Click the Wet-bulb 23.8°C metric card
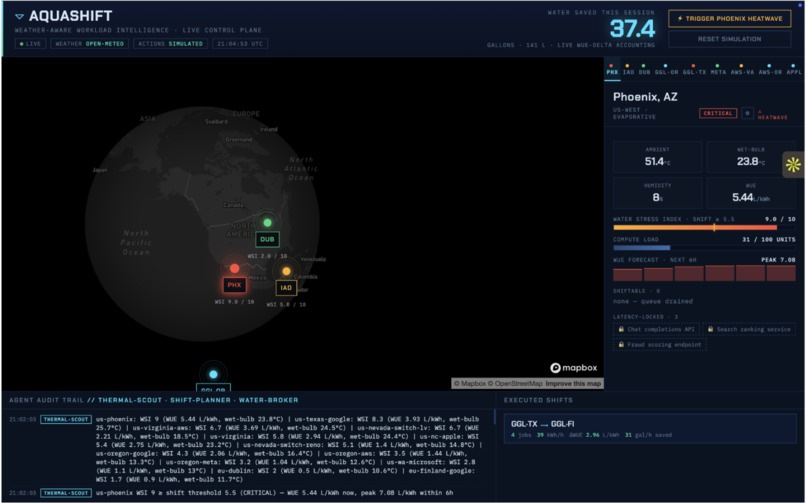The height and width of the screenshot is (503, 806). (750, 157)
